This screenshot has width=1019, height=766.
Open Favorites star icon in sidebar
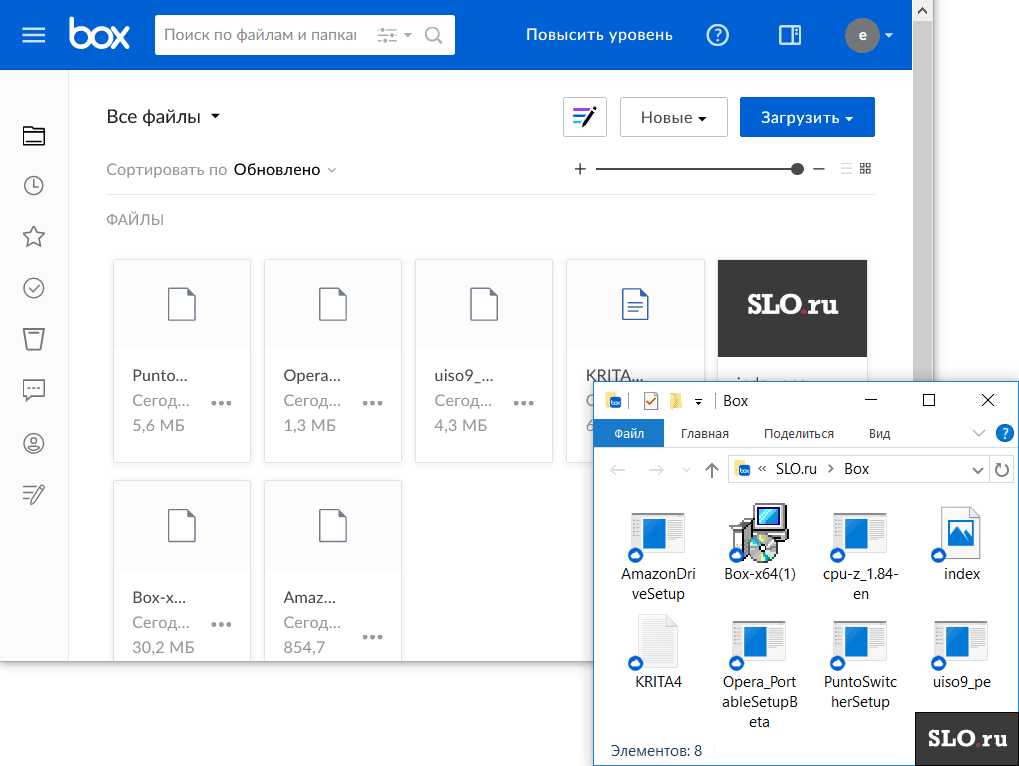pos(34,236)
